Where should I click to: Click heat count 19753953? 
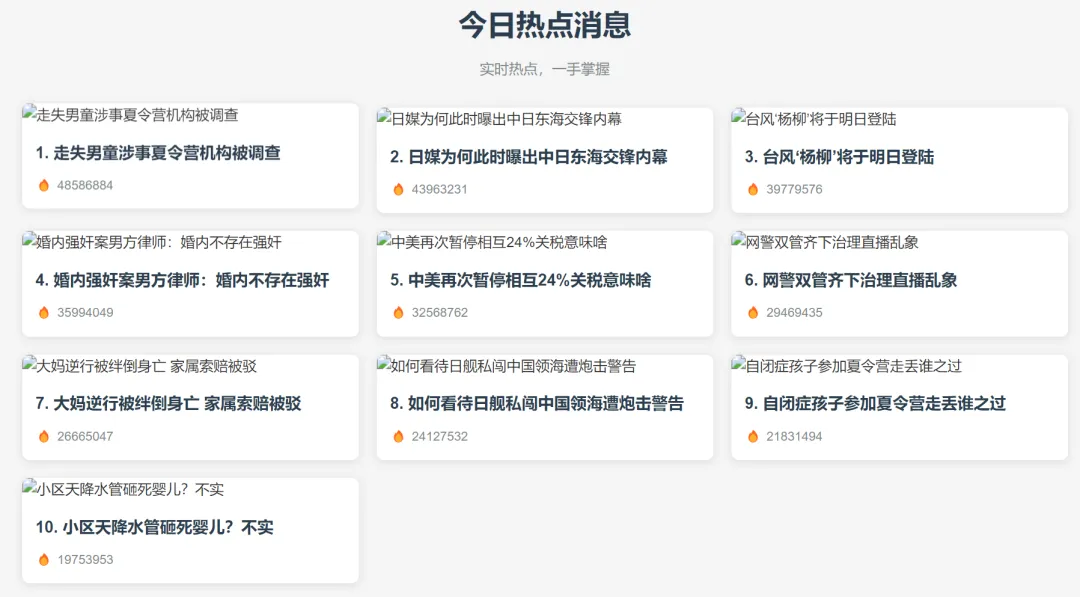(x=85, y=560)
